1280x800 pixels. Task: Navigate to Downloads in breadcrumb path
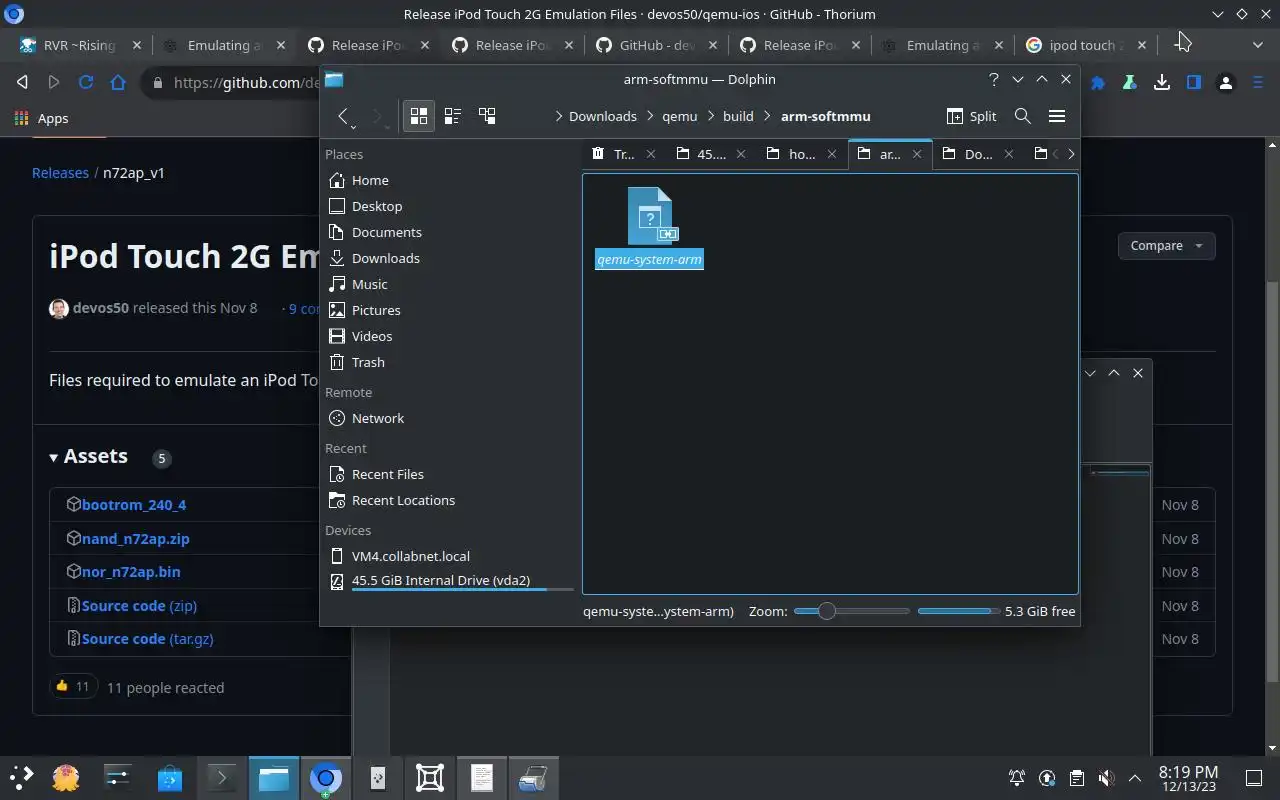[x=603, y=116]
